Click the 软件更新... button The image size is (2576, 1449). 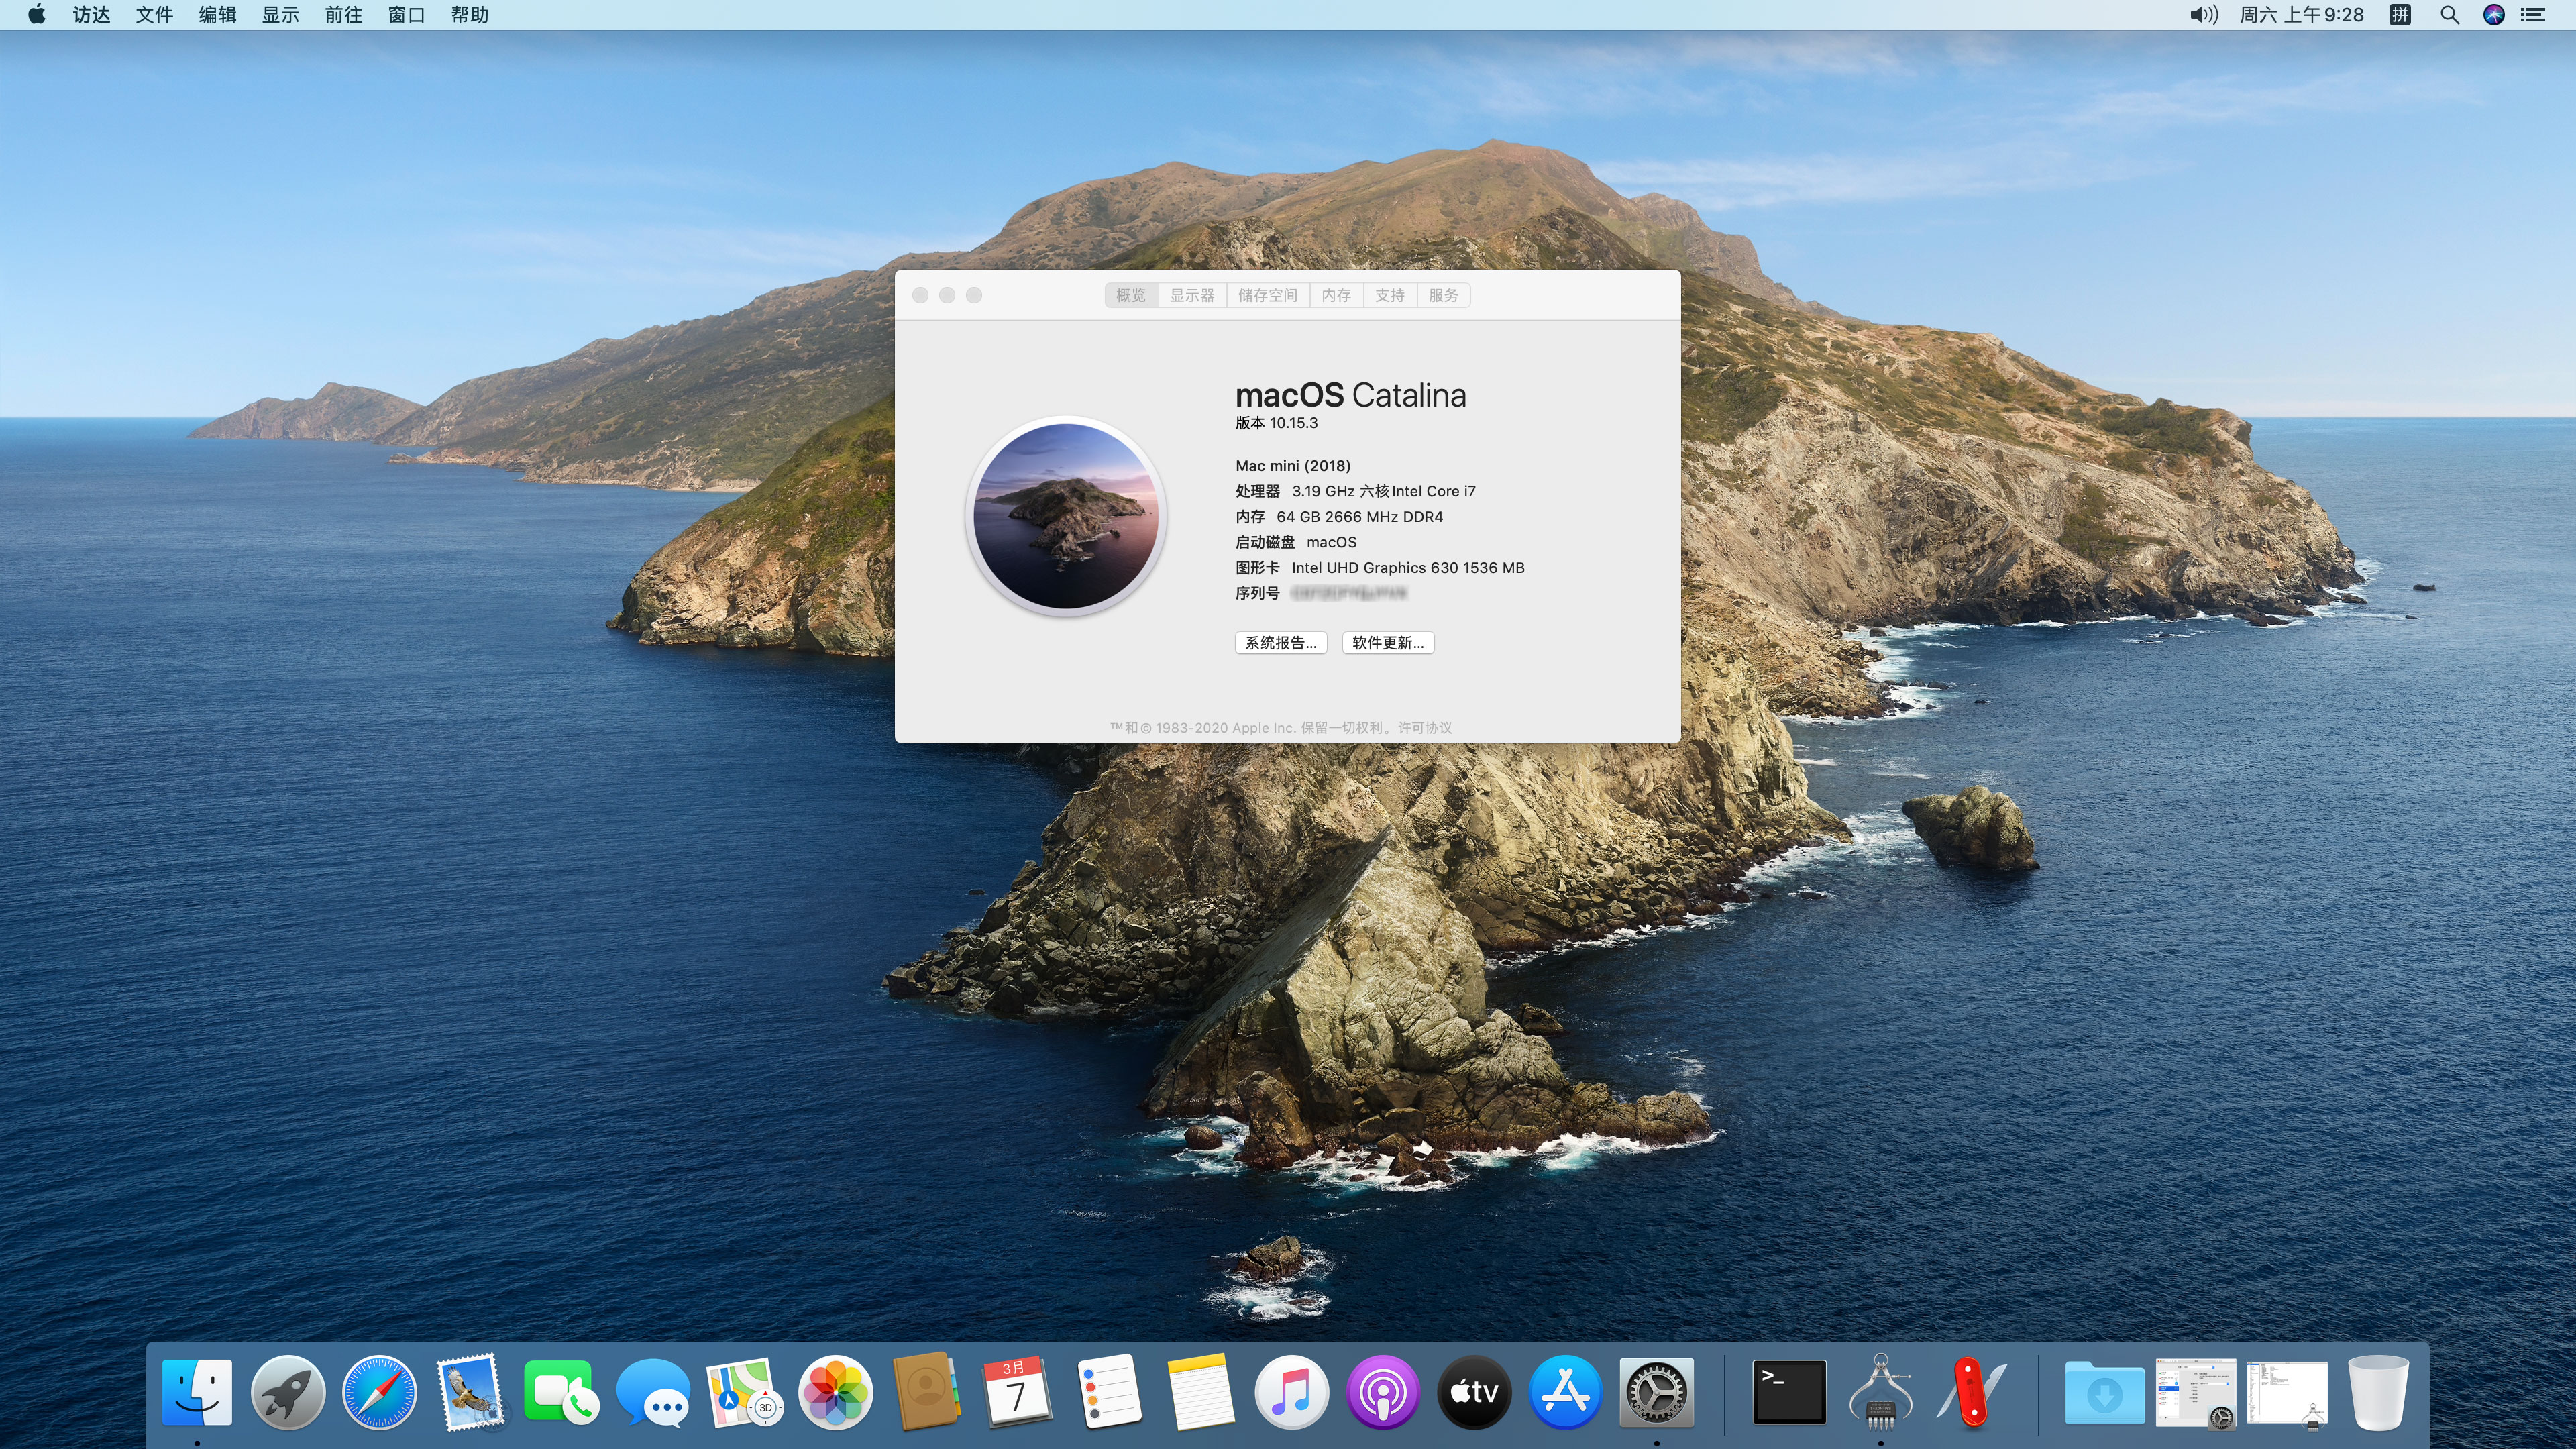coord(1388,643)
